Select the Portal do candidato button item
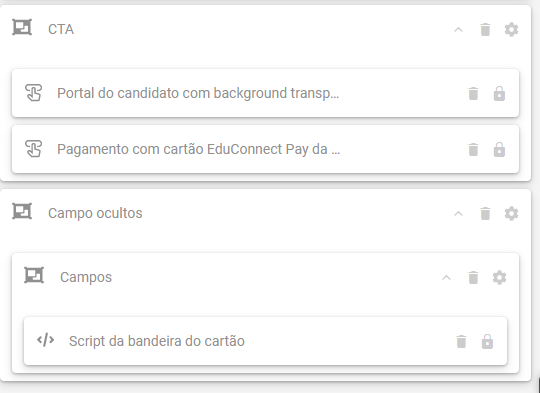Image resolution: width=540 pixels, height=393 pixels. 265,93
